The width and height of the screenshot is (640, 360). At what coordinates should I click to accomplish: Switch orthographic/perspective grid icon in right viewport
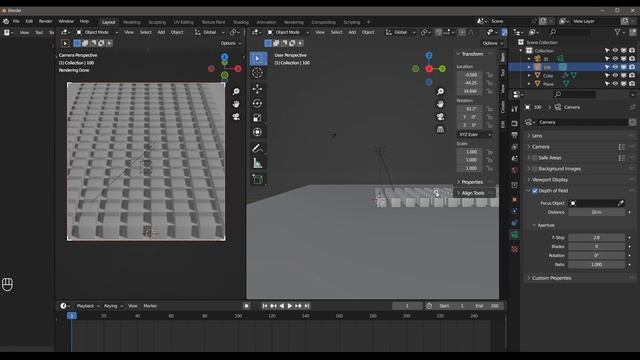point(440,129)
